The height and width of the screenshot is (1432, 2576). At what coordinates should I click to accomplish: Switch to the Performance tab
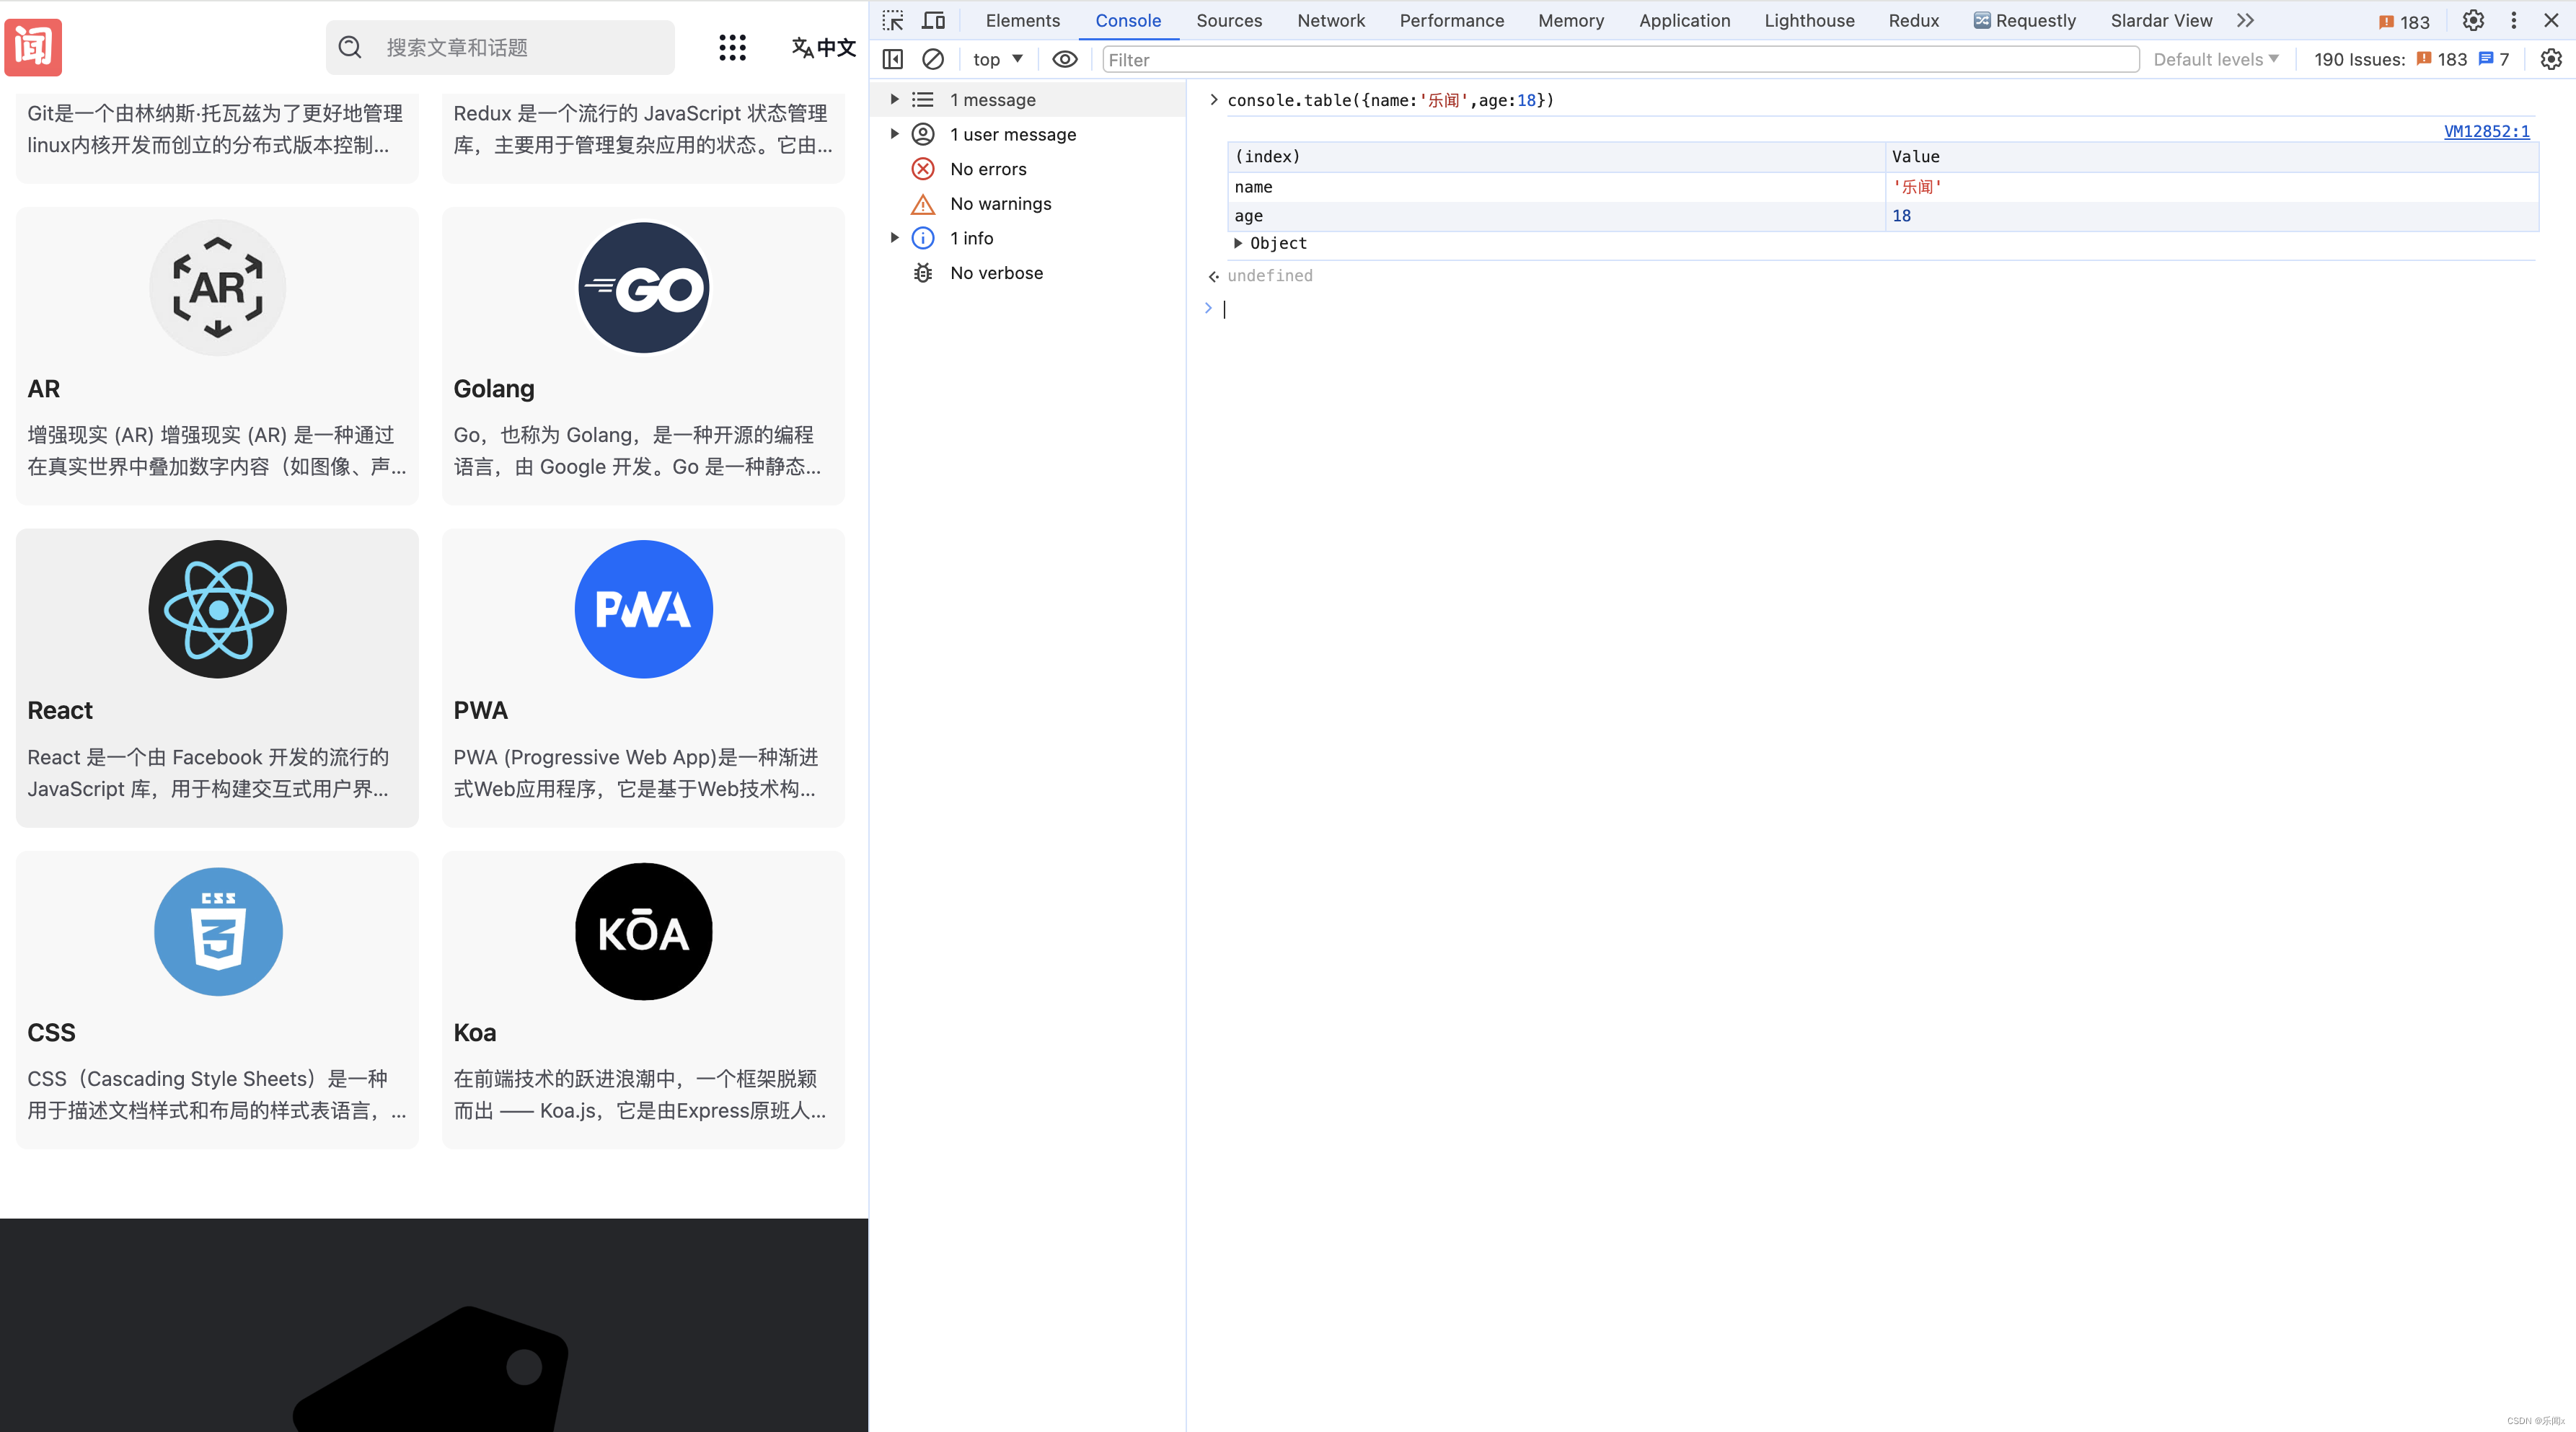pyautogui.click(x=1451, y=20)
